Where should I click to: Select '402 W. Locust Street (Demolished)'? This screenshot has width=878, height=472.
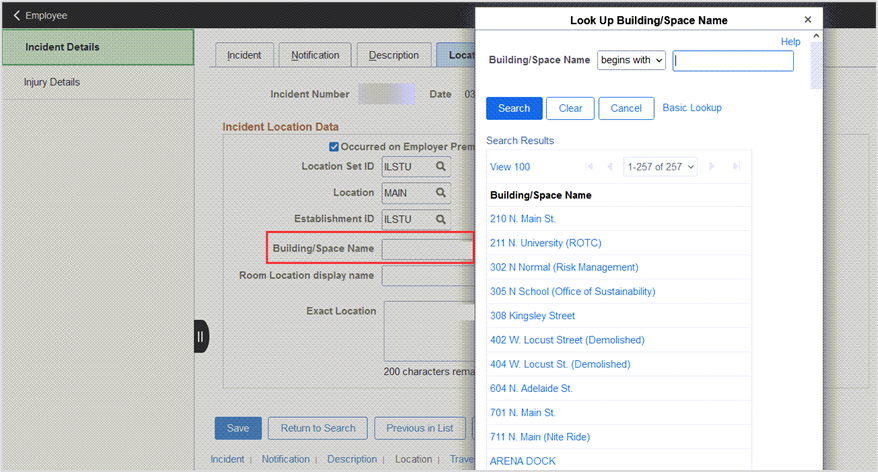coord(567,340)
